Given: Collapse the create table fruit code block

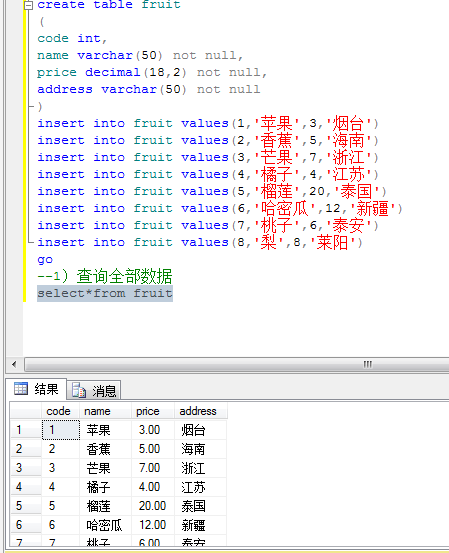Looking at the screenshot, I should (28, 5).
